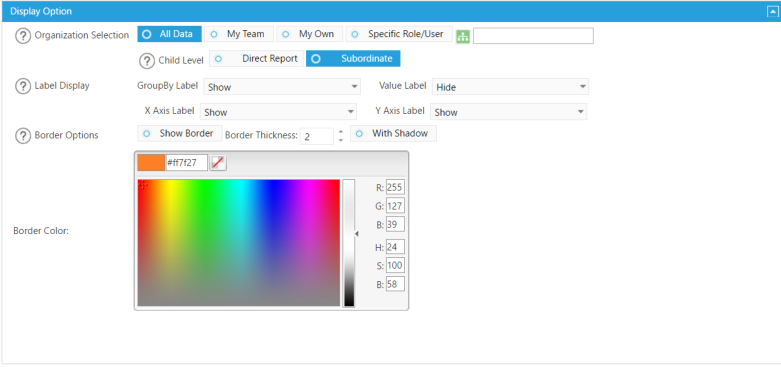Open help icon for Child Level
781x367 pixels.
click(146, 61)
